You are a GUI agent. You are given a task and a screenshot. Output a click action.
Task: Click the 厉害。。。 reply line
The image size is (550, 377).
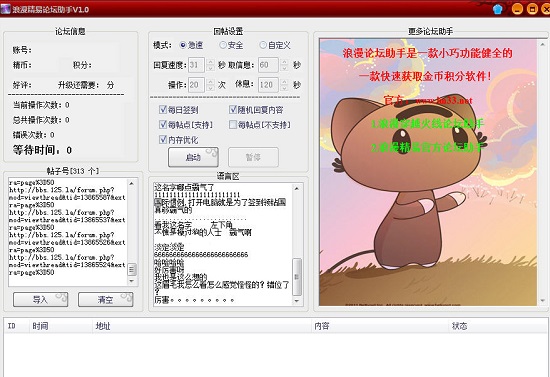click(x=194, y=300)
